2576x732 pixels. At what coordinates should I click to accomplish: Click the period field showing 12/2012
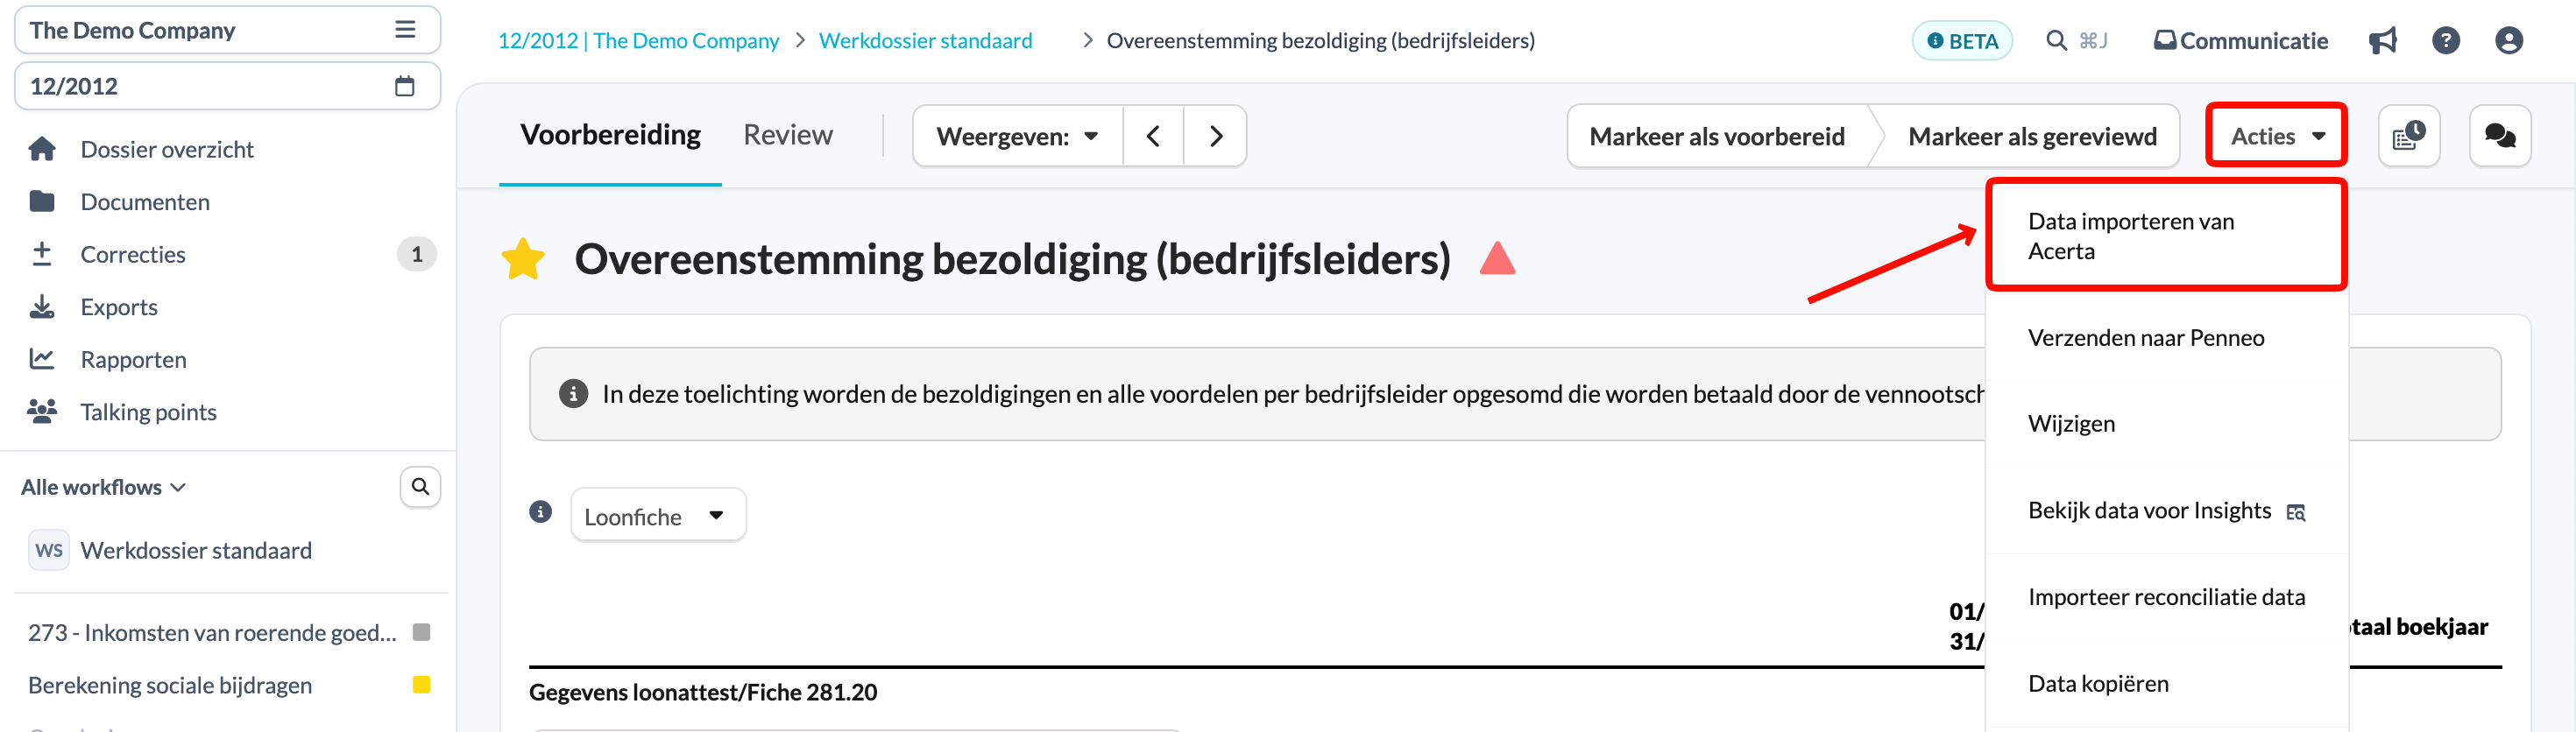pos(227,86)
